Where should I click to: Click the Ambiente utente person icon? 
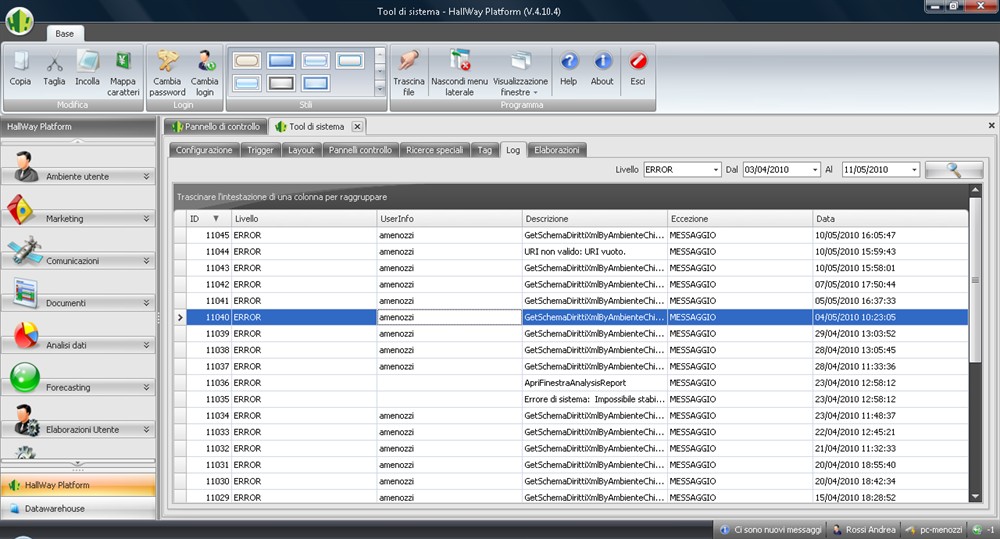[x=26, y=166]
